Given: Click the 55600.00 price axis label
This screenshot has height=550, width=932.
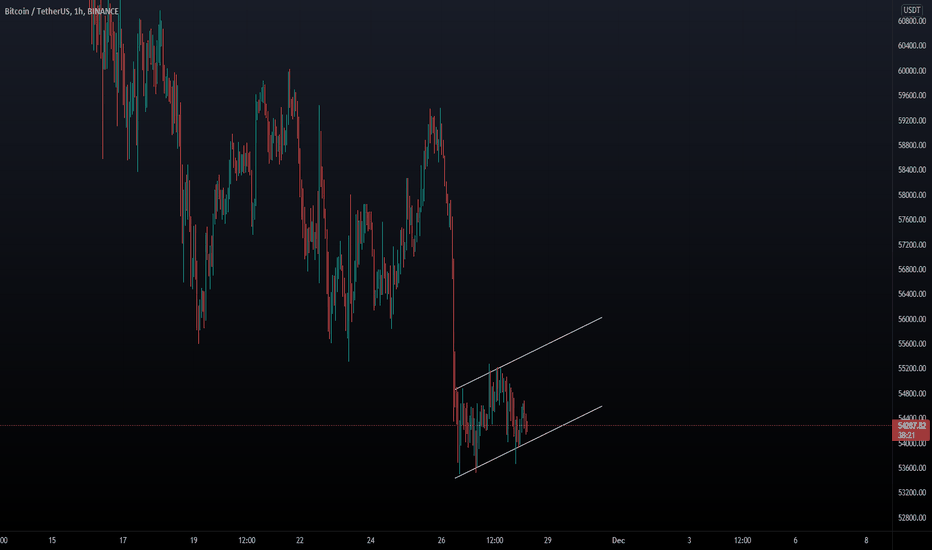Looking at the screenshot, I should 912,344.
